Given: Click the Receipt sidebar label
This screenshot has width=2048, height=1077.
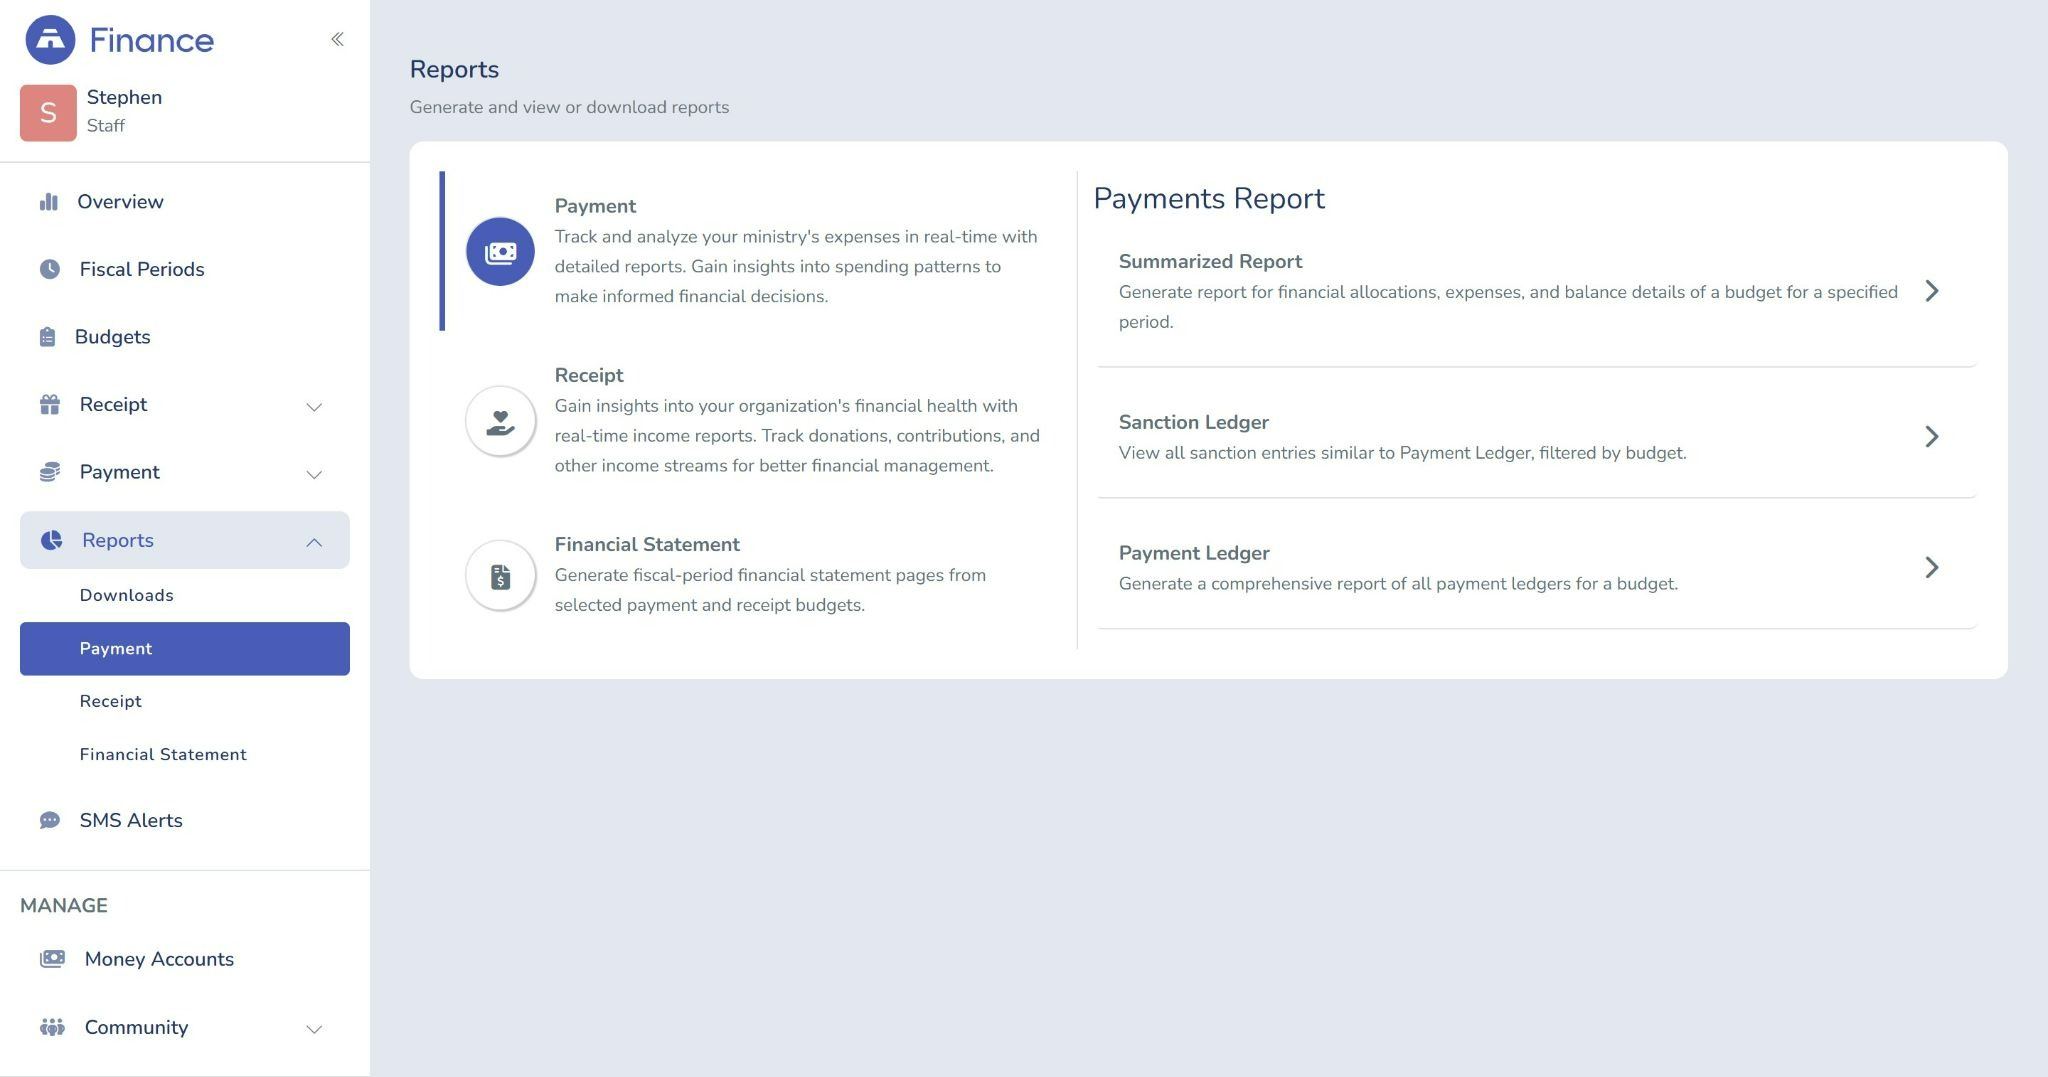Looking at the screenshot, I should [x=113, y=404].
